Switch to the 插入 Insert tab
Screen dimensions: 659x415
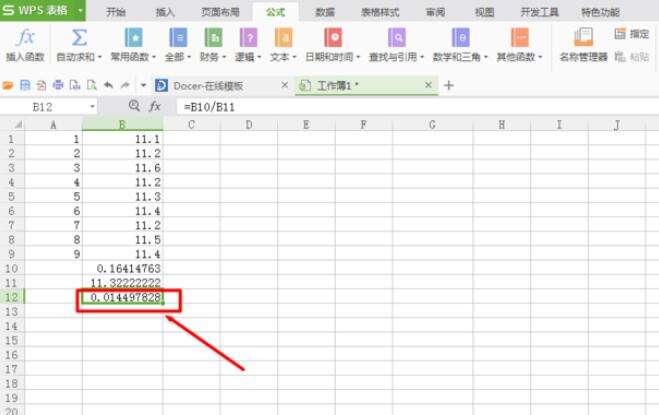click(x=165, y=12)
